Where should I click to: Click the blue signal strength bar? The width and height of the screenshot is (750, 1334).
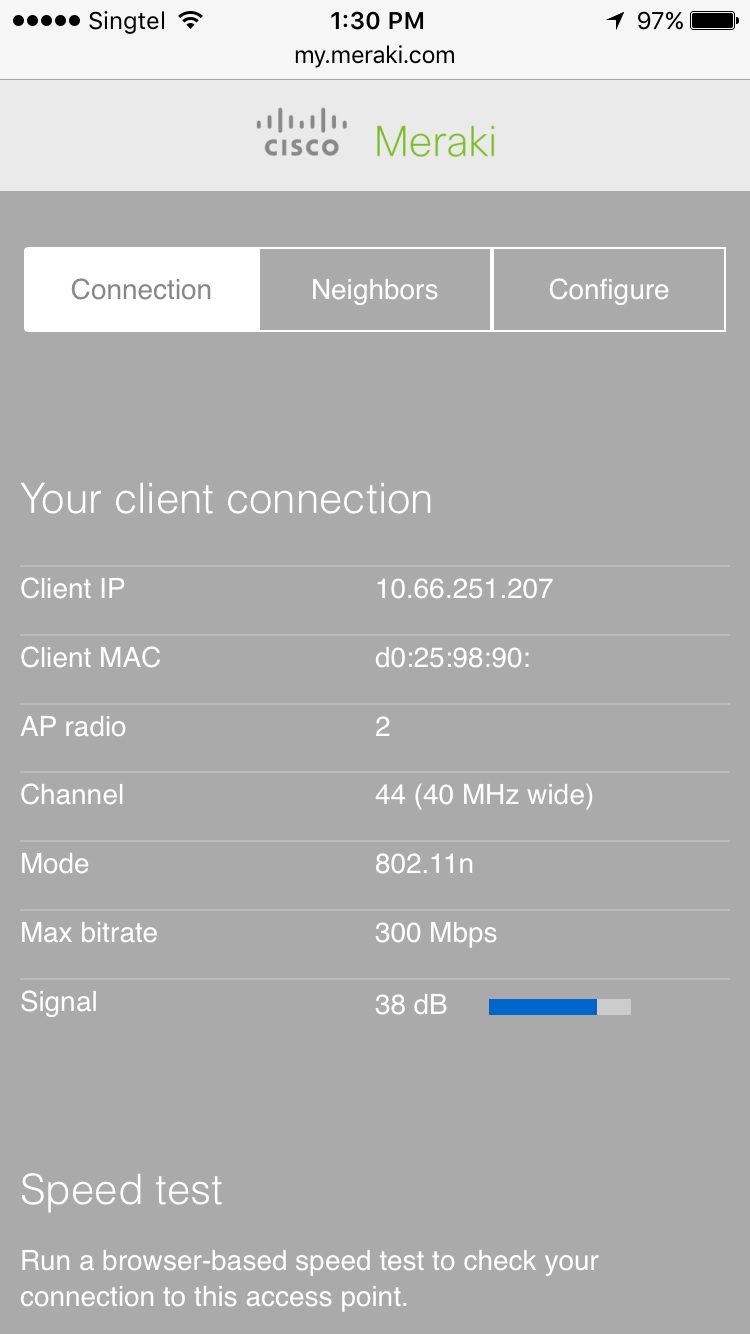tap(543, 1007)
